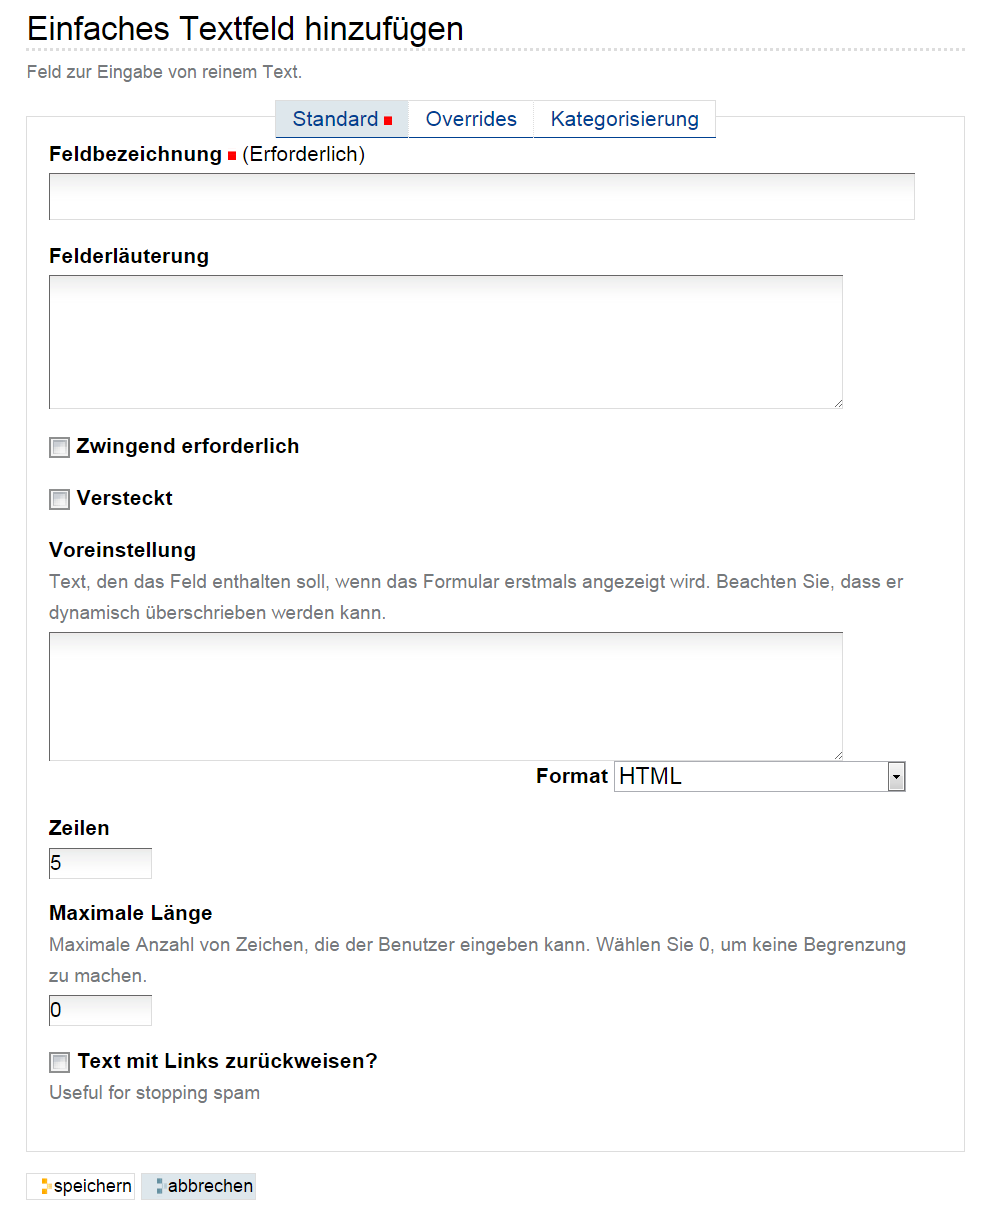Screen dimensions: 987x1222
Task: Open the Kategorisierung tab
Action: click(x=625, y=119)
